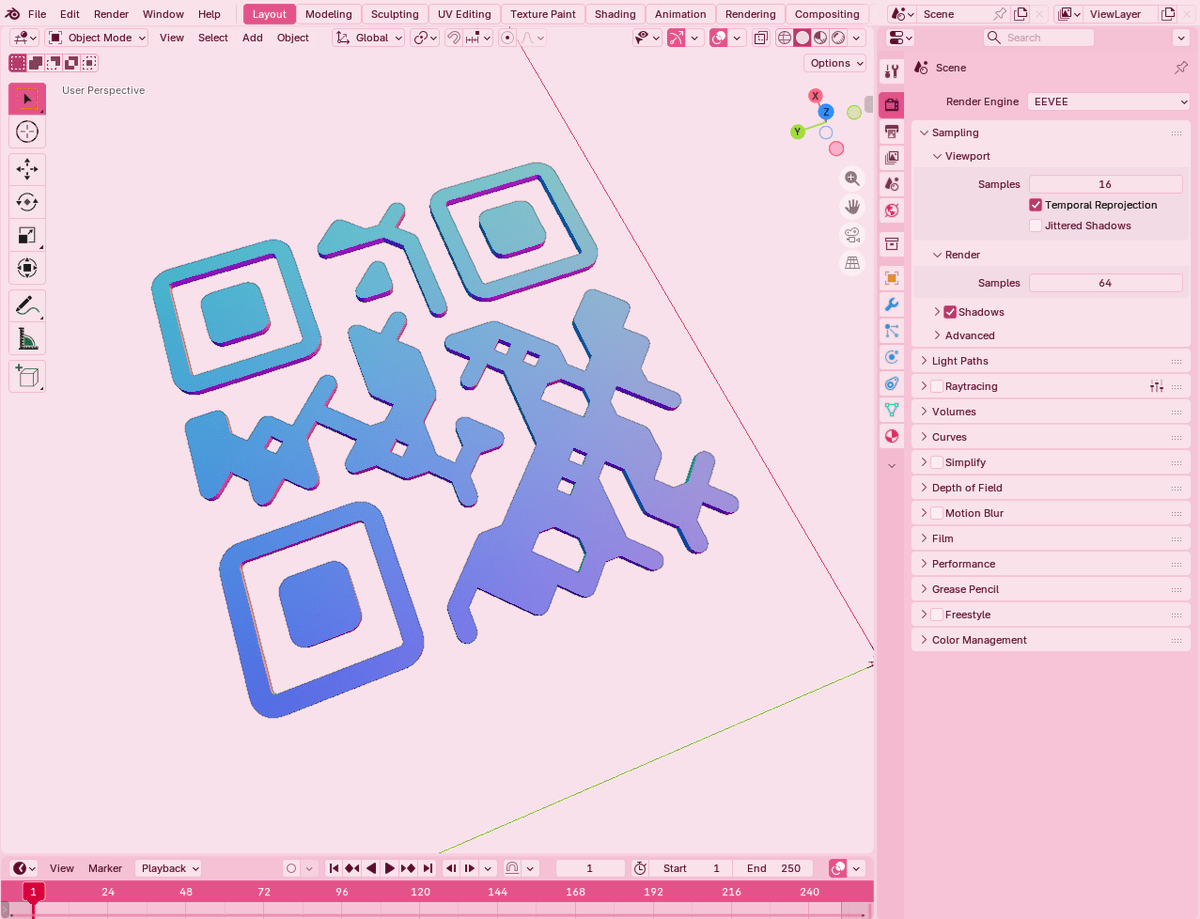Viewport: 1200px width, 919px height.
Task: Enable the Motion Blur checkbox
Action: coord(937,513)
